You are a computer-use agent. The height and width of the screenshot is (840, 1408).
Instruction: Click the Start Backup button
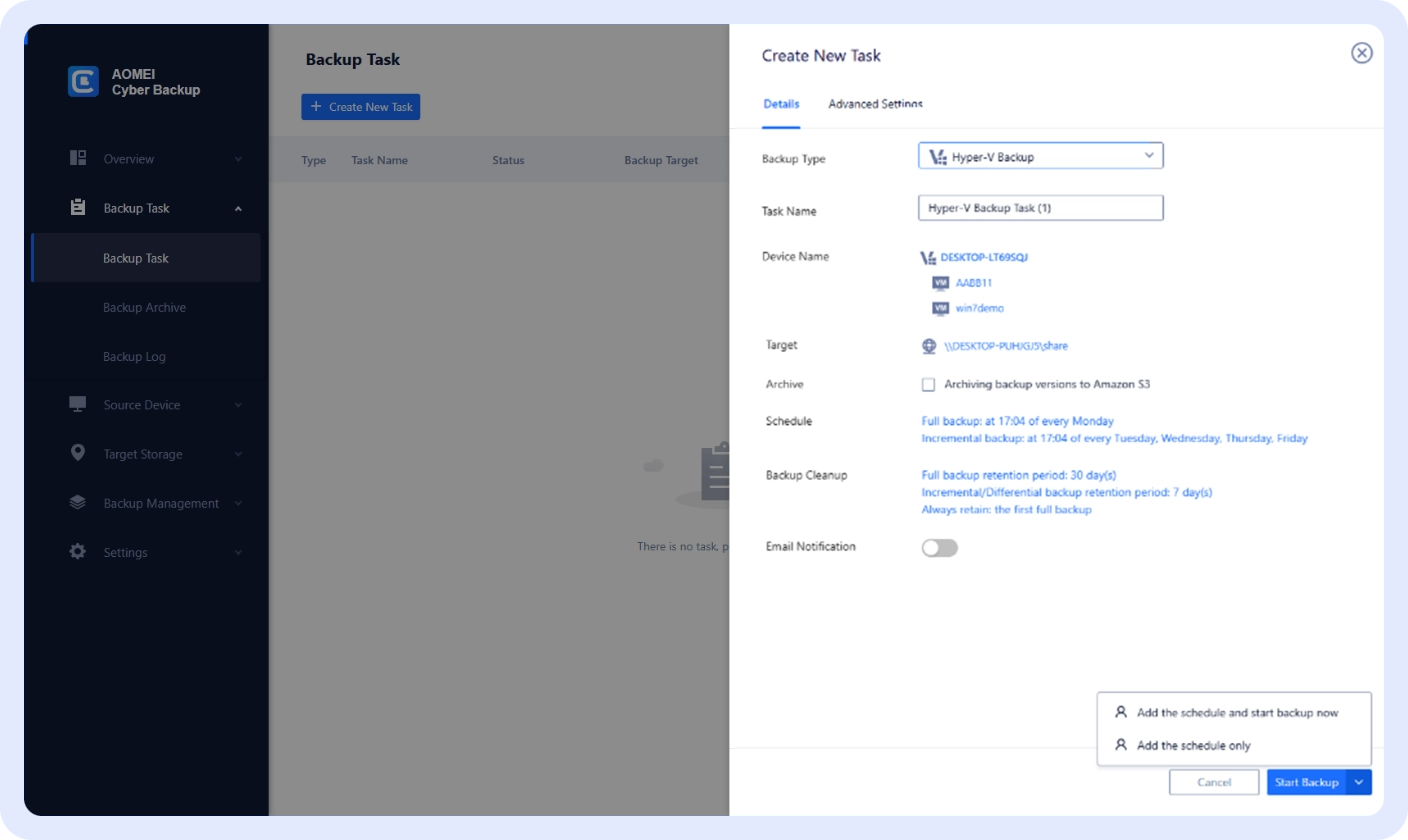pos(1307,782)
